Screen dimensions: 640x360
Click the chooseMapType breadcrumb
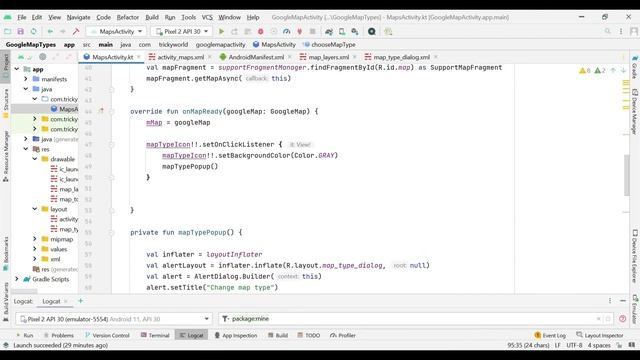point(329,44)
